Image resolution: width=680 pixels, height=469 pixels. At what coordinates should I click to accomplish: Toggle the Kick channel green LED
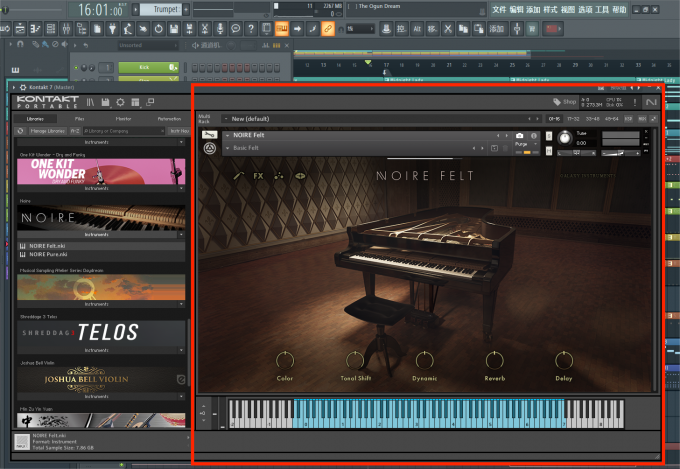(x=76, y=68)
